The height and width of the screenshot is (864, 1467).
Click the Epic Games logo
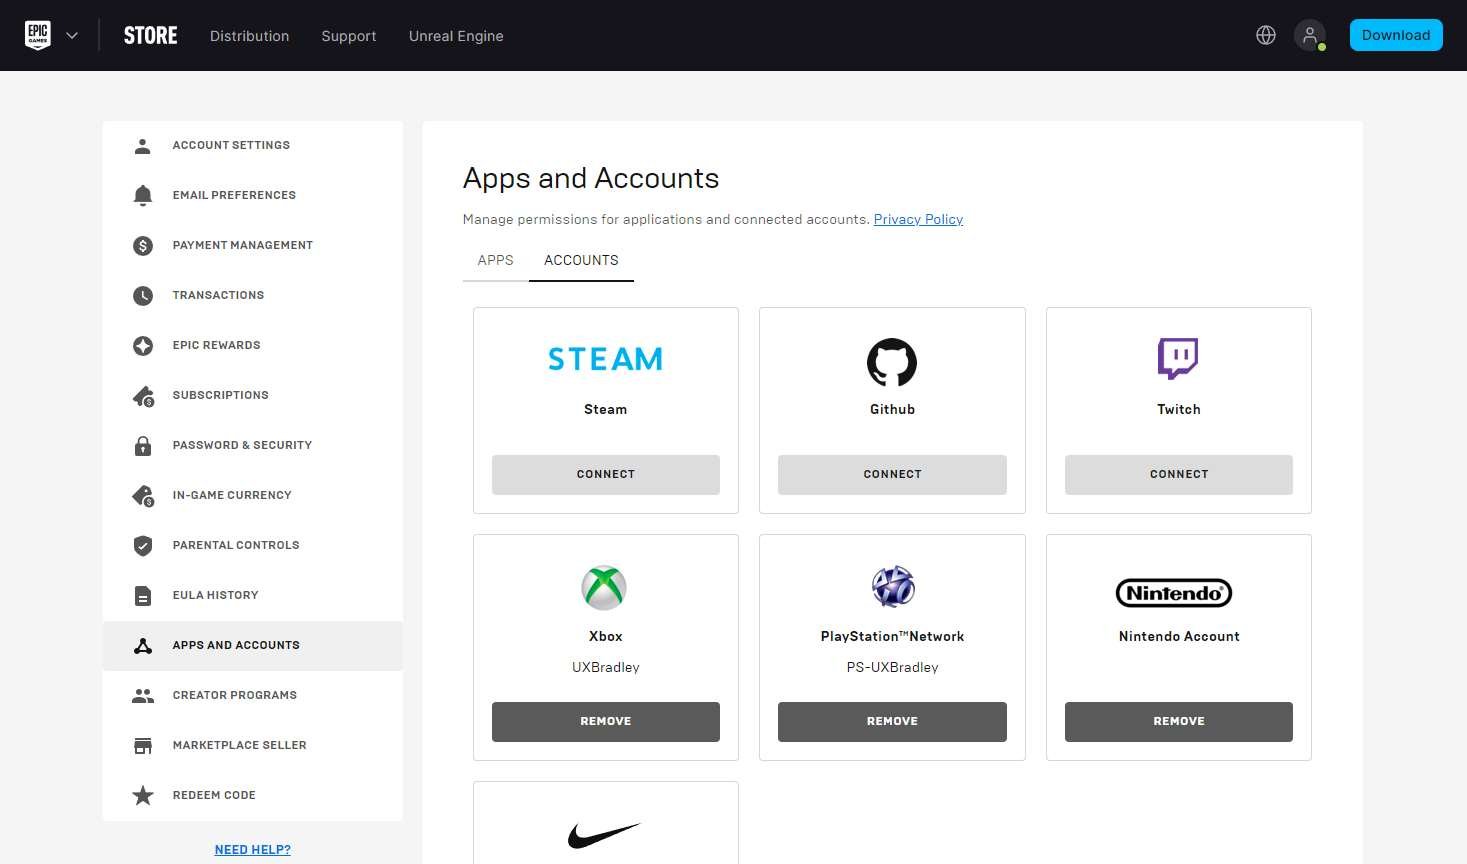pyautogui.click(x=38, y=35)
